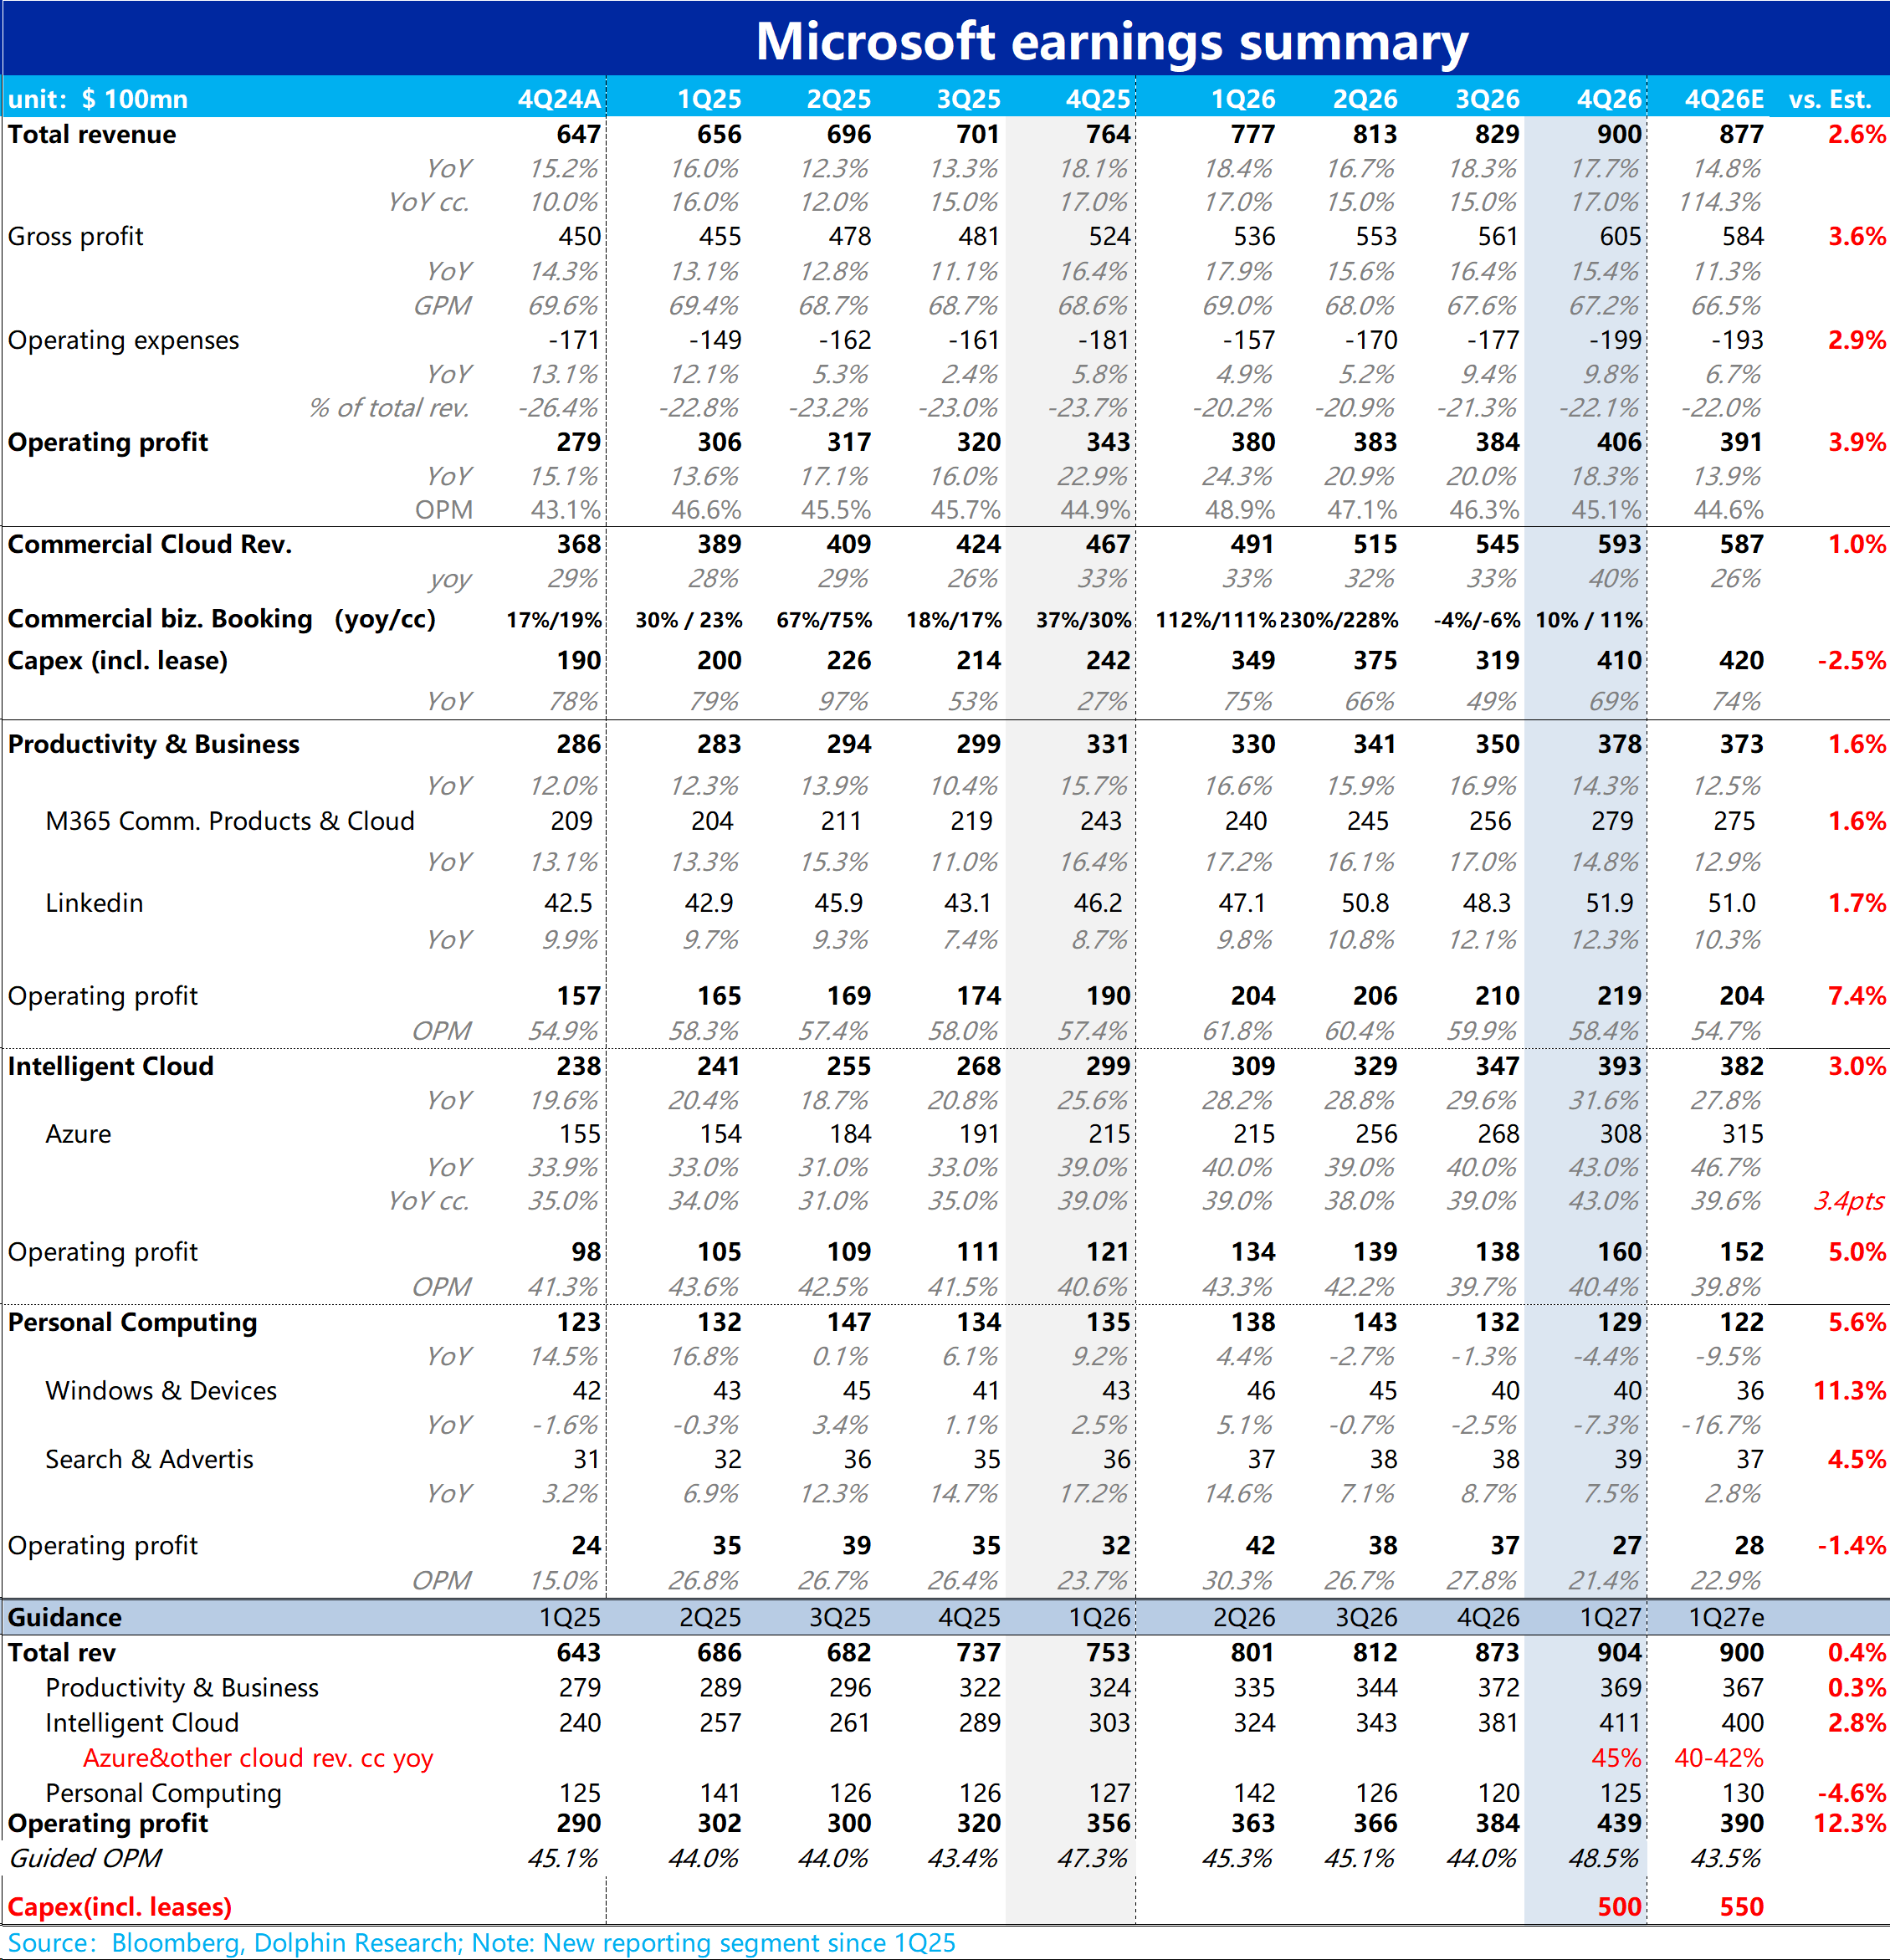Screen dimensions: 1890x1960
Task: Select the Windows & Devices row label
Action: [161, 1391]
